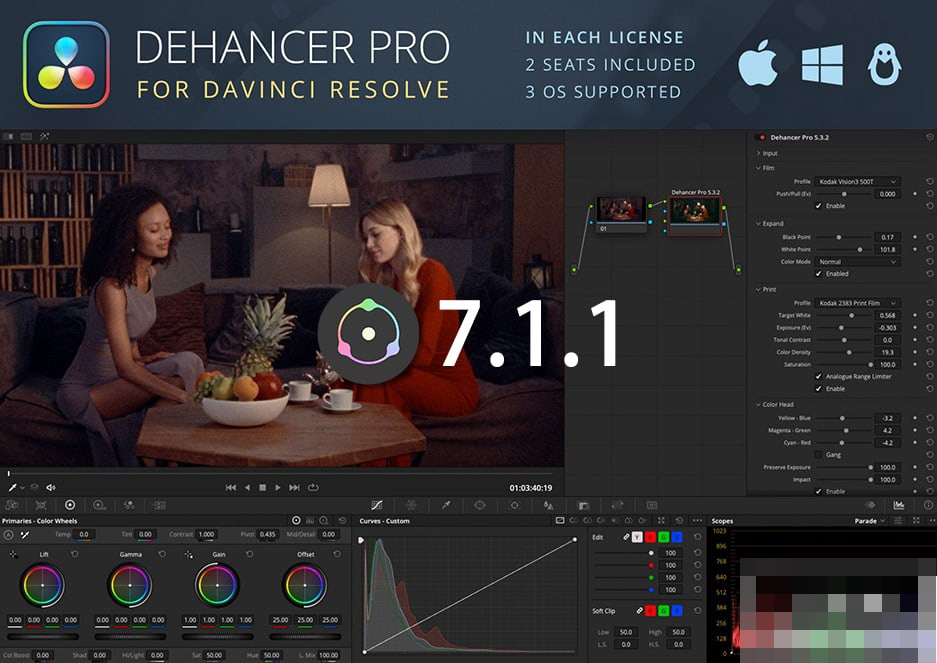Reset the Offset color wheel
This screenshot has height=663, width=937.
click(337, 554)
